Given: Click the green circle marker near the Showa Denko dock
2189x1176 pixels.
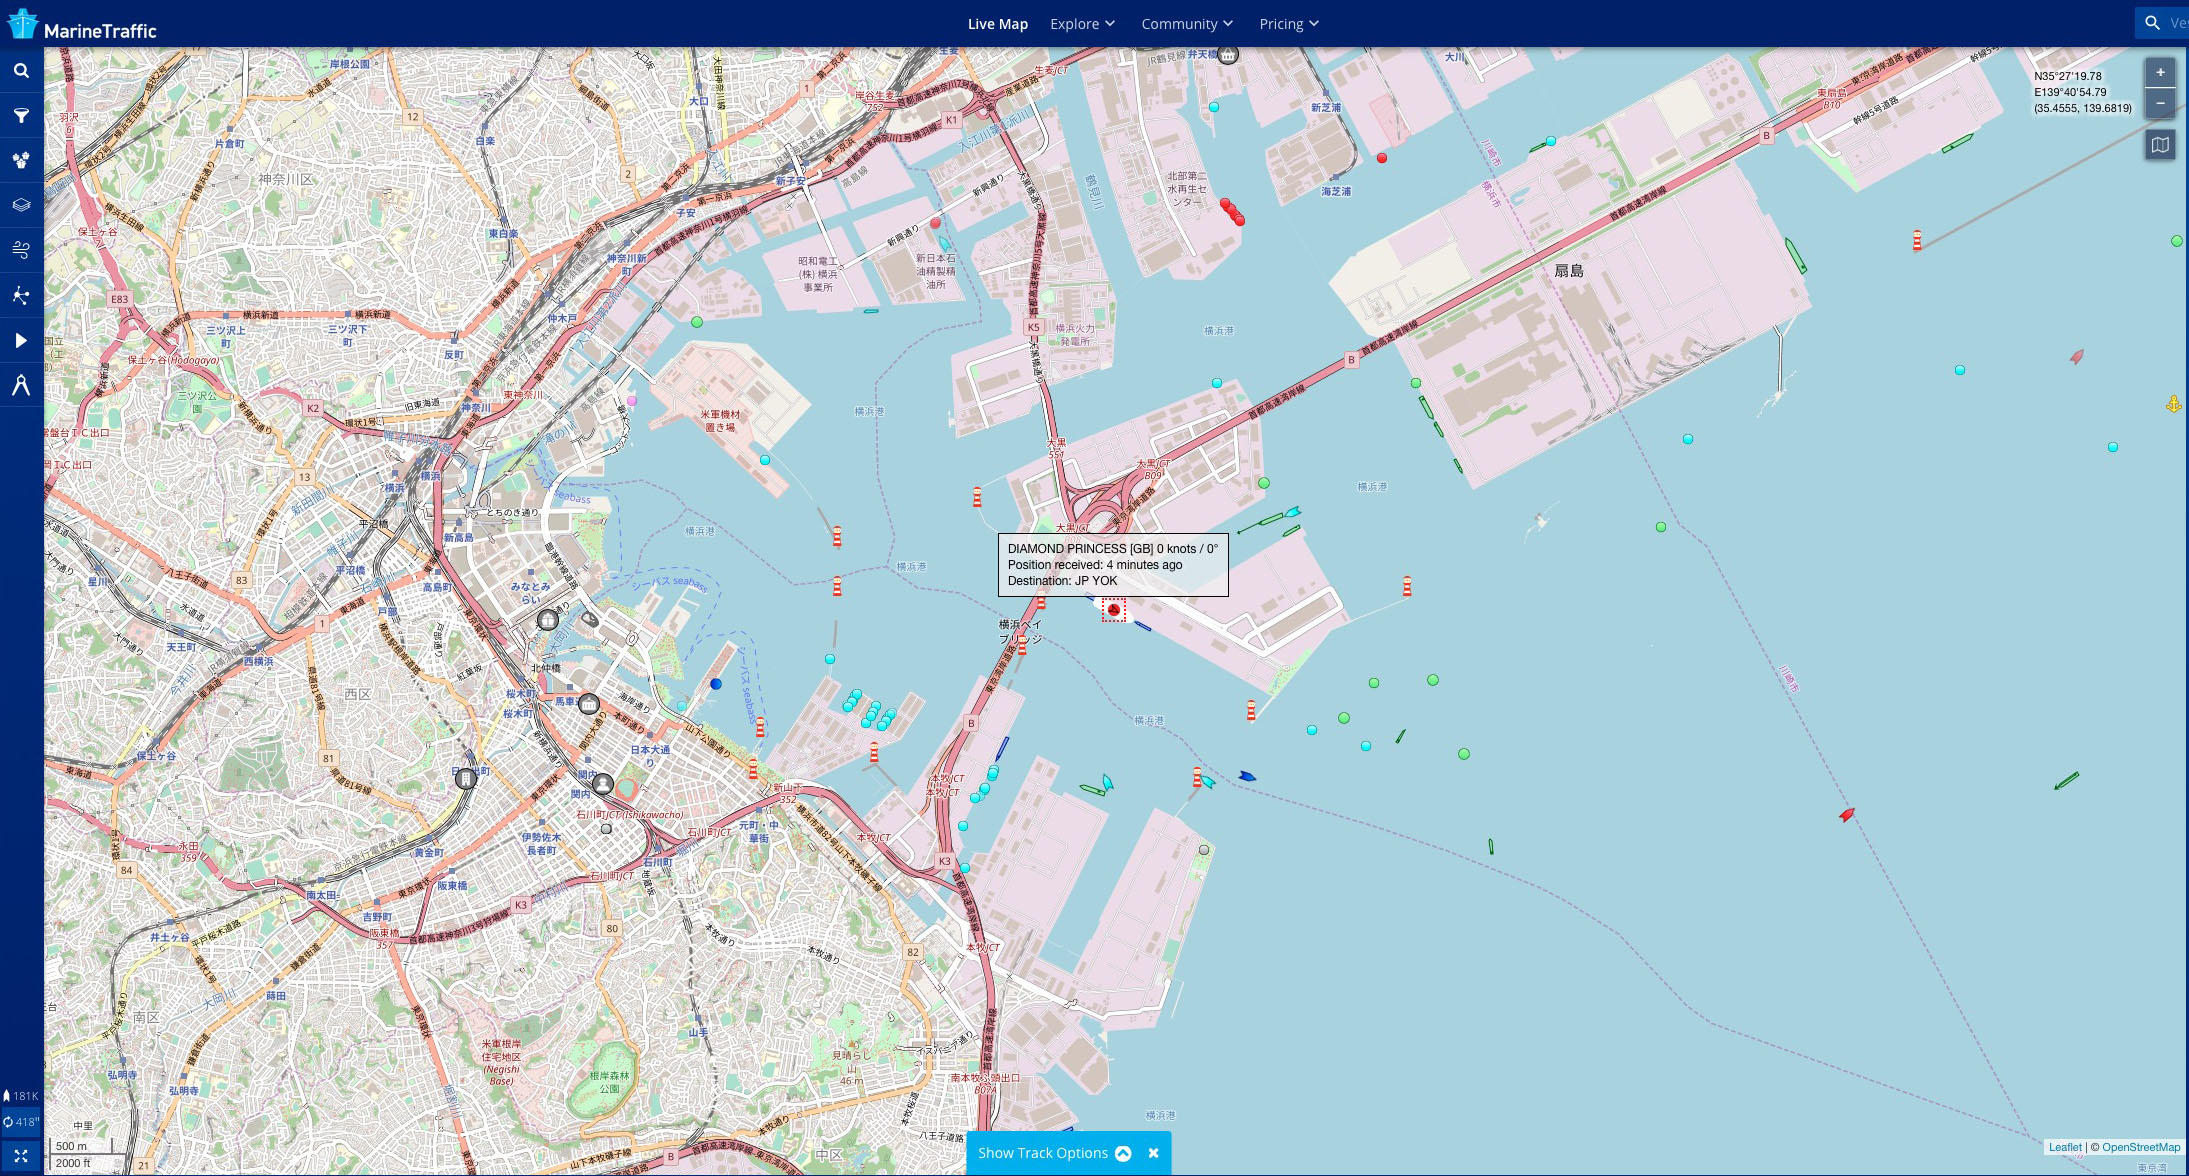Looking at the screenshot, I should (x=697, y=322).
